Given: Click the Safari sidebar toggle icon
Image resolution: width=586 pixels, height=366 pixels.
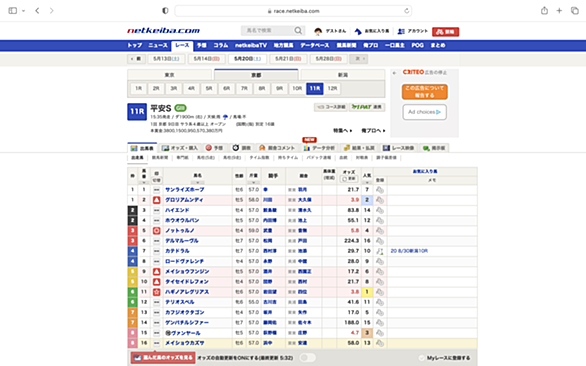Looking at the screenshot, I should [12, 10].
